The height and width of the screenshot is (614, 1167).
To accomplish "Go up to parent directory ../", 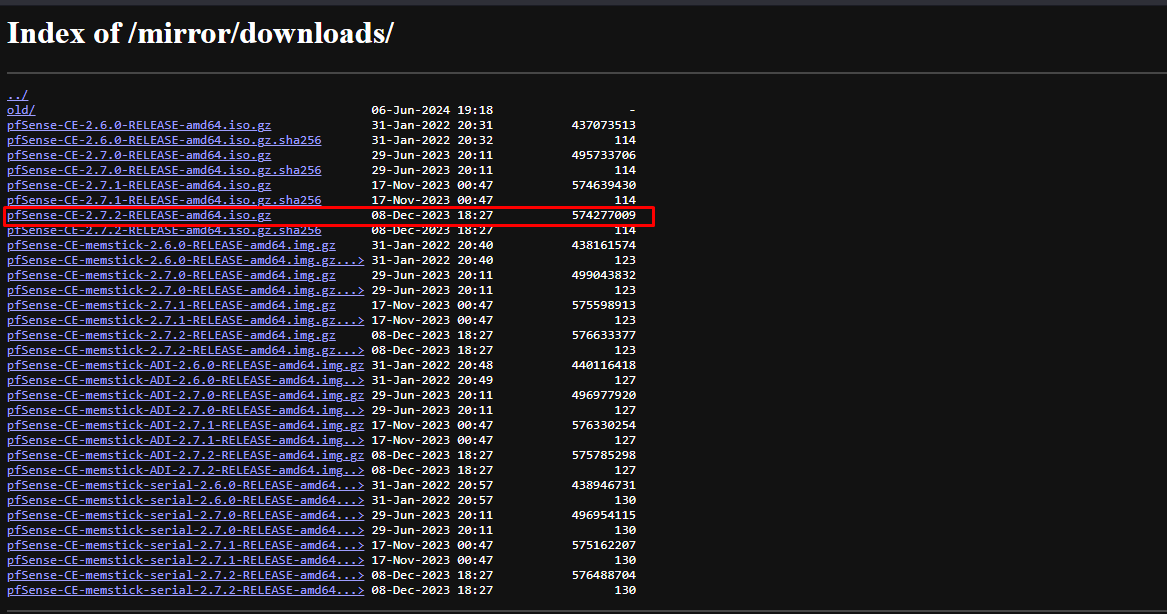I will (x=17, y=95).
